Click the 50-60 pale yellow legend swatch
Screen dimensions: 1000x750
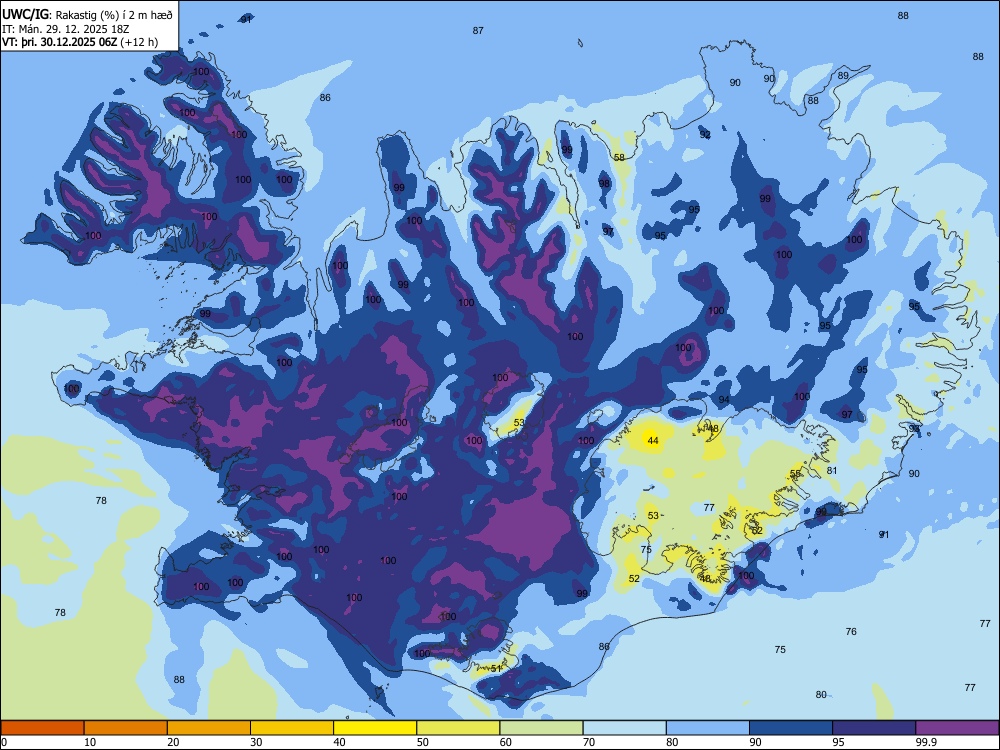point(458,728)
